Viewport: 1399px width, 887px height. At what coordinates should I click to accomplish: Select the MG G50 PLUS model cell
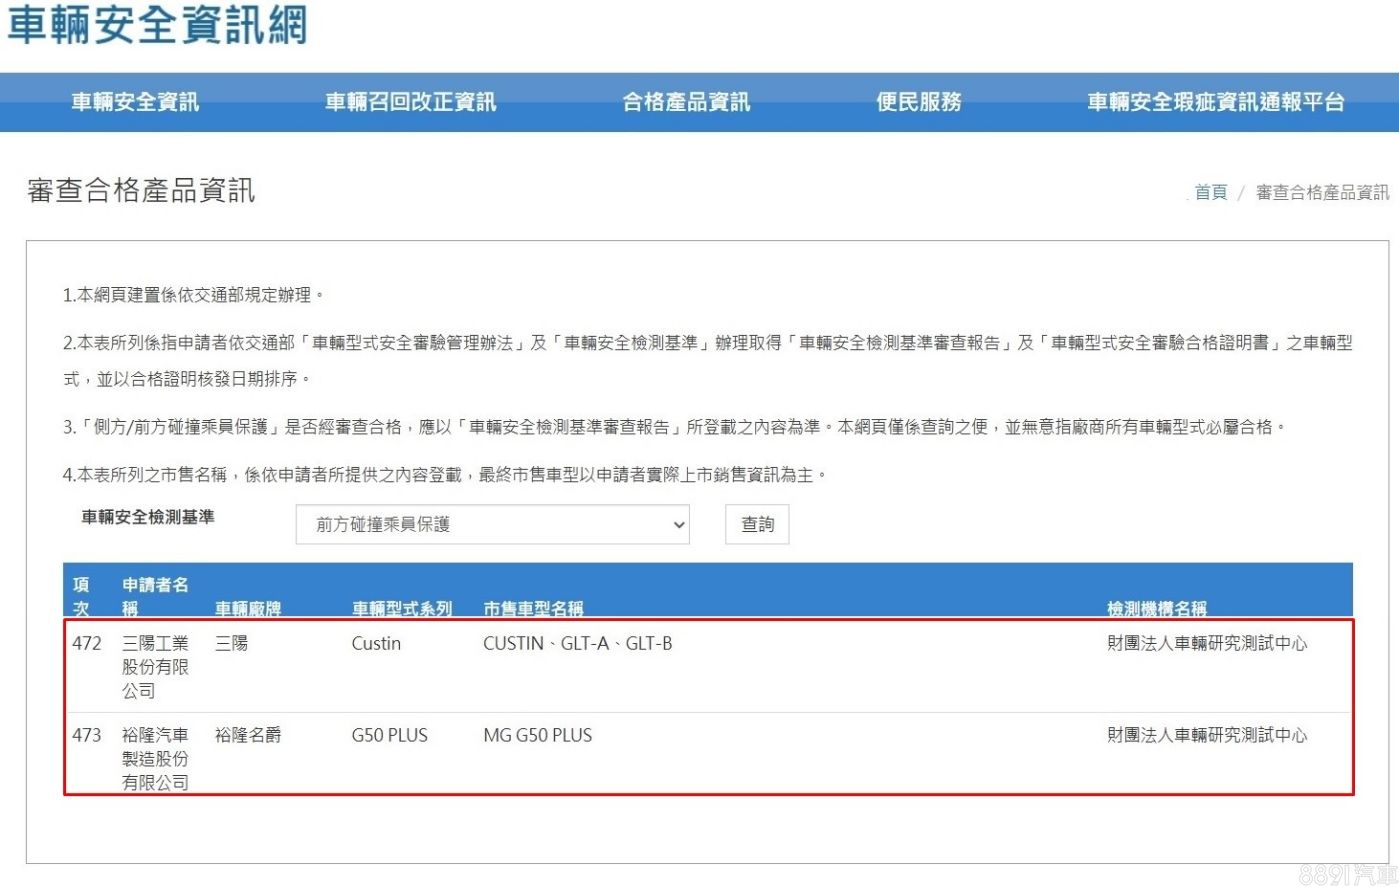(x=537, y=736)
